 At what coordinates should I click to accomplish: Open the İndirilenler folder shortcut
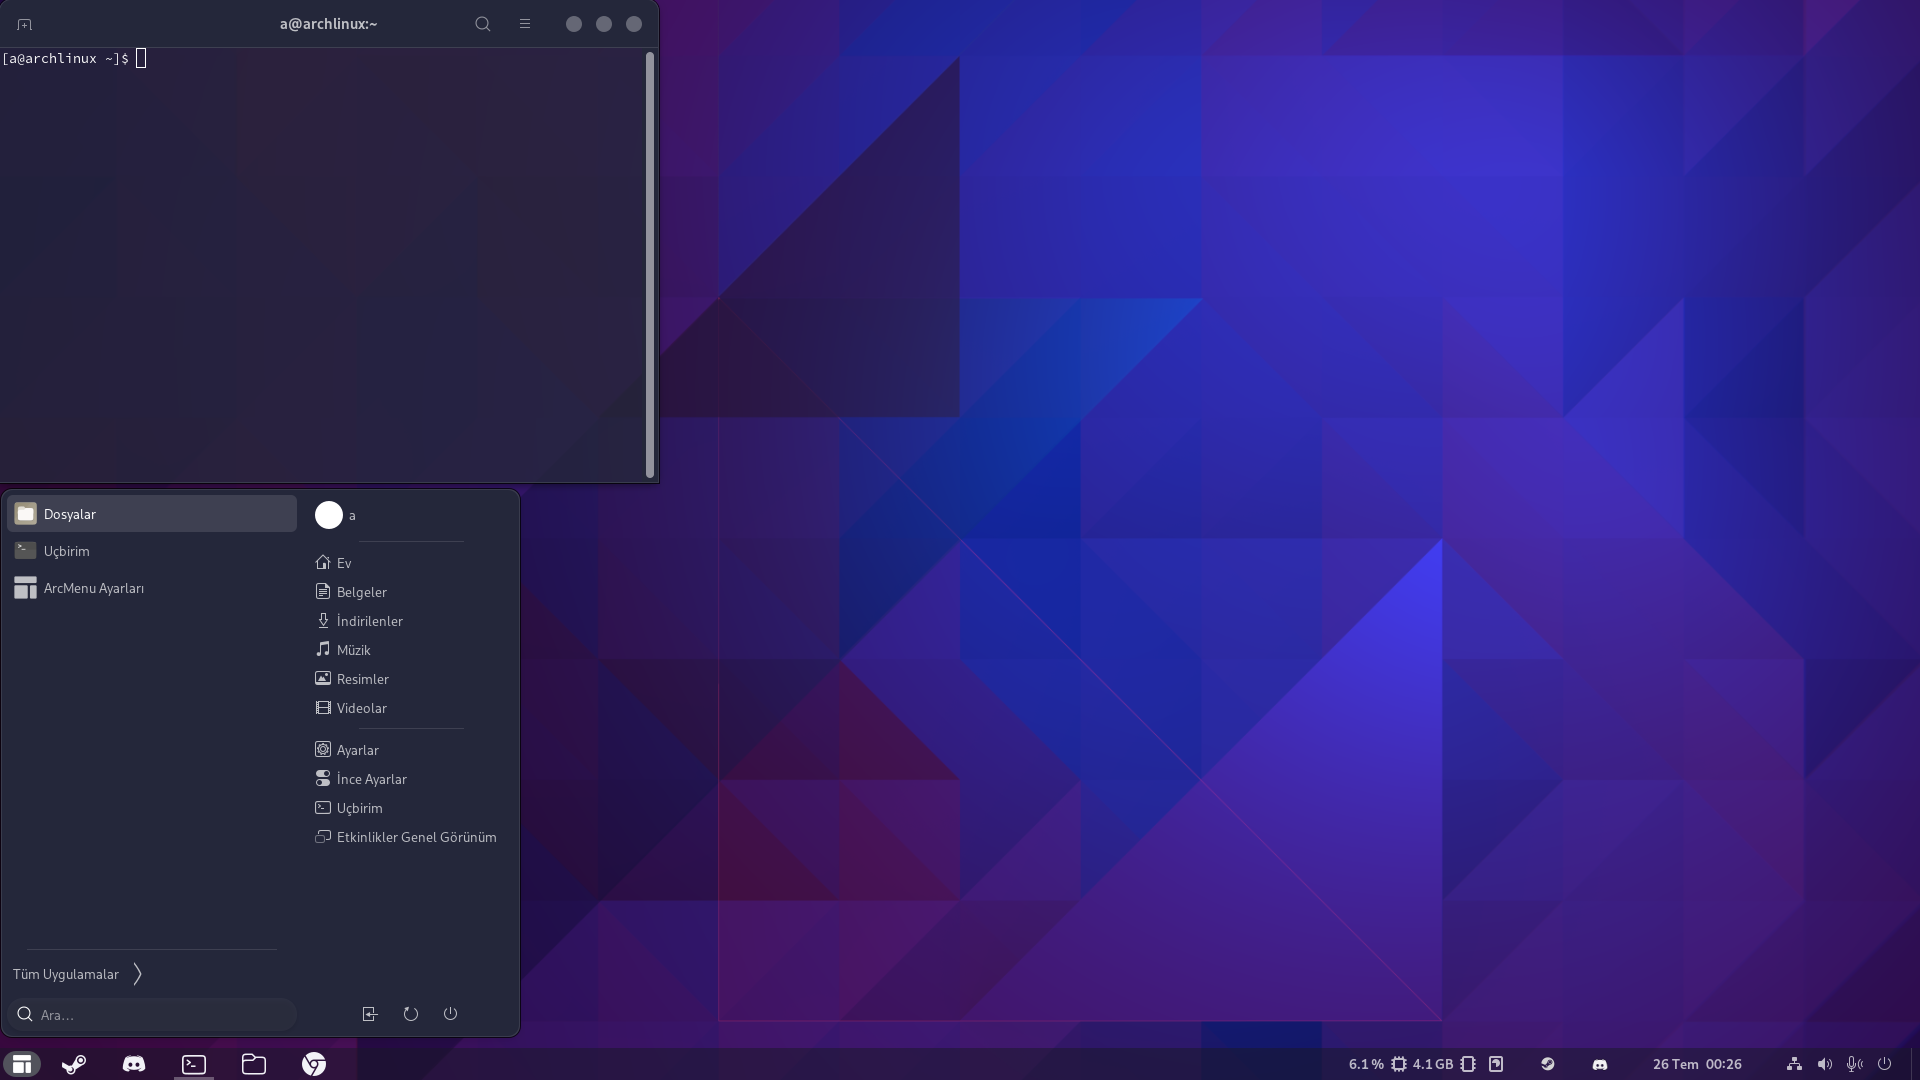pyautogui.click(x=369, y=621)
